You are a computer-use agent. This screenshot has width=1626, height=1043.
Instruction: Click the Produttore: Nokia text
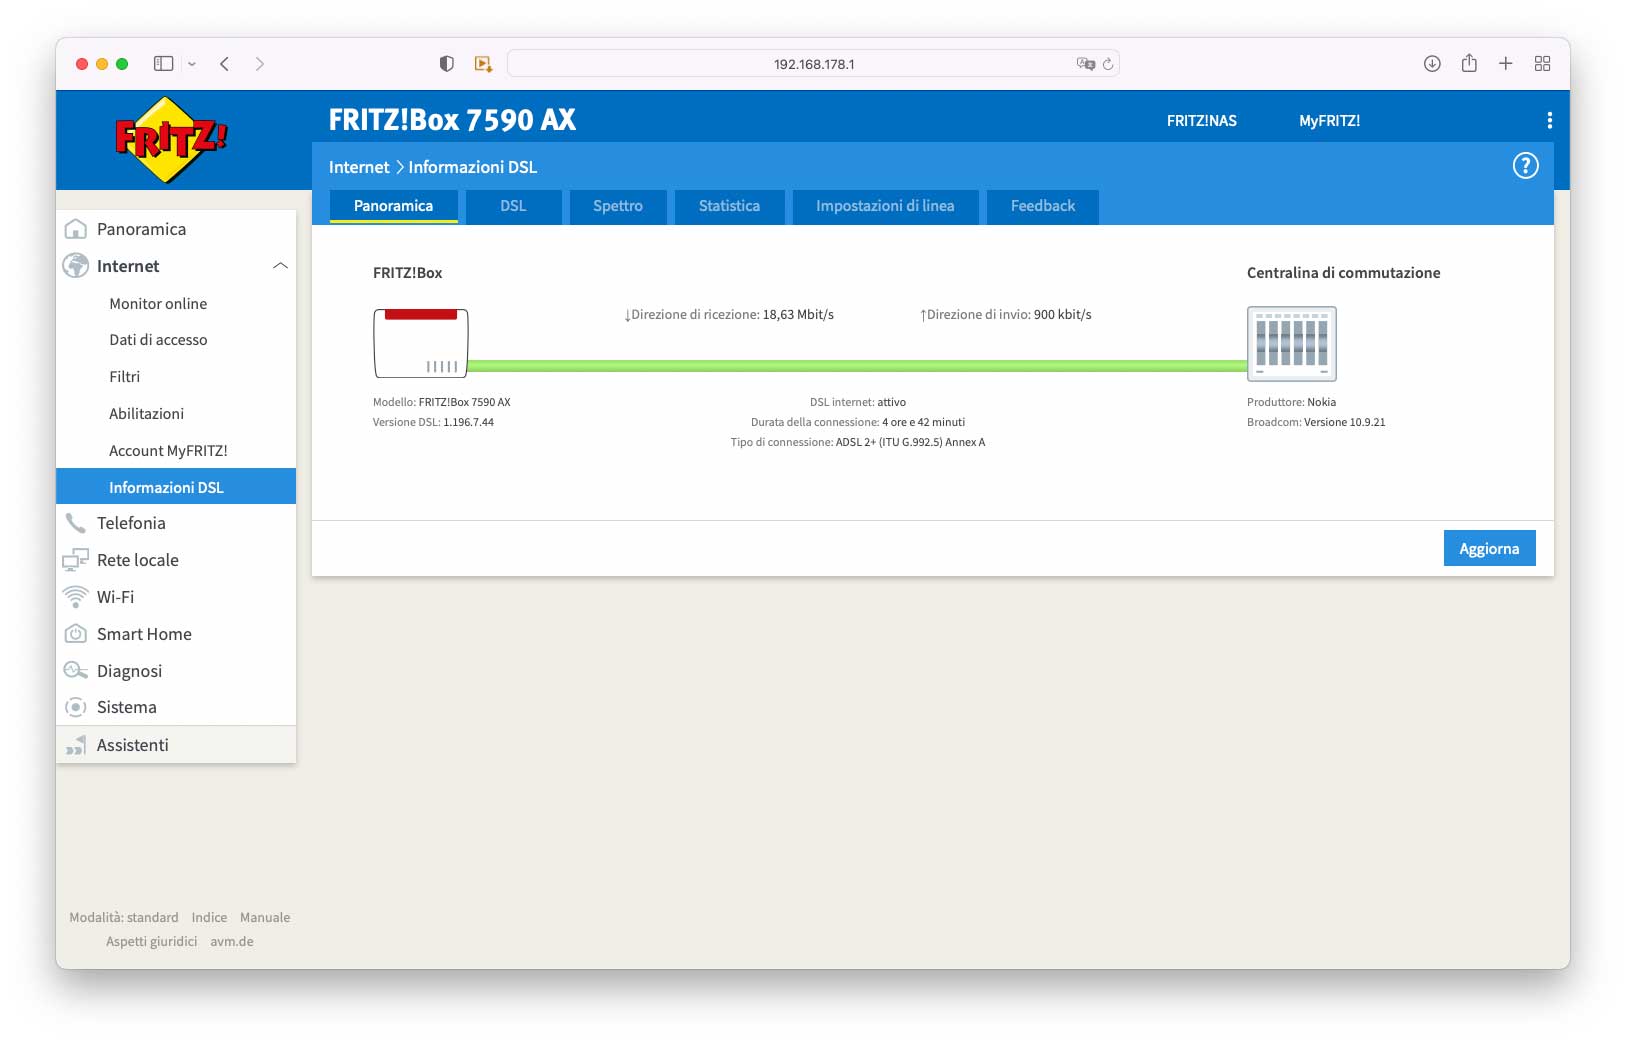(x=1291, y=402)
